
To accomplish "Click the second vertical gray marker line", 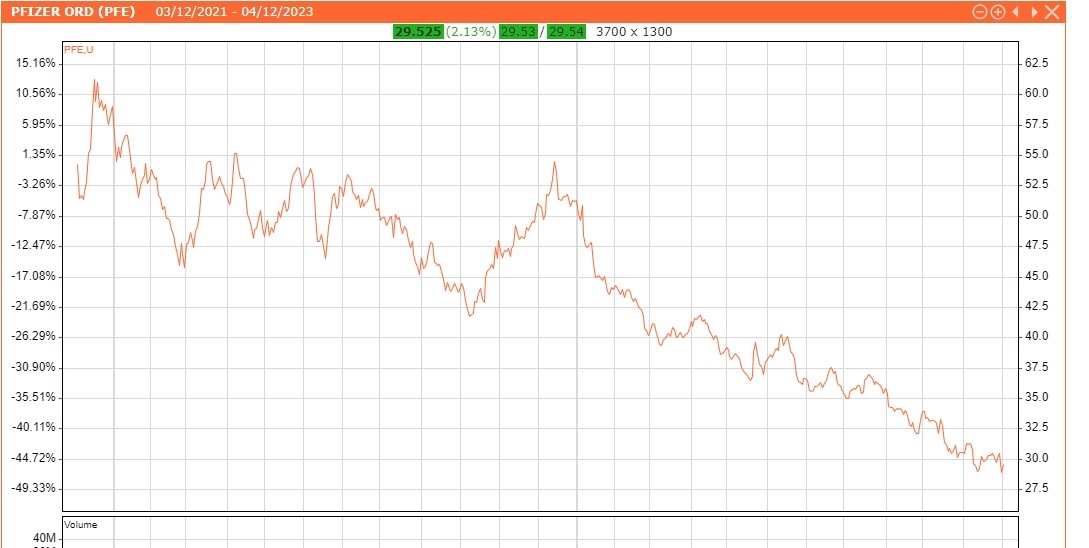I will coord(577,300).
